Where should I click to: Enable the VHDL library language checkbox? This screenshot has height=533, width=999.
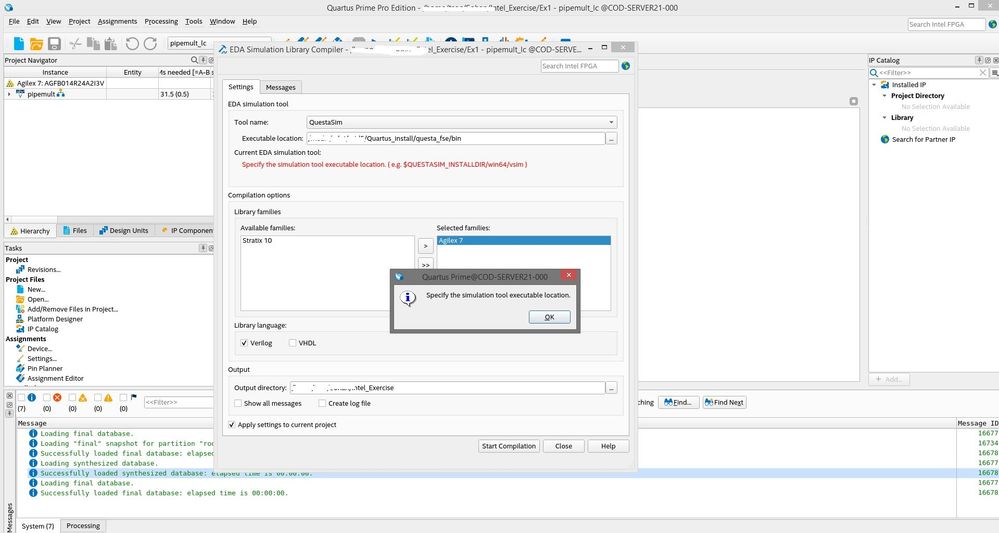click(x=292, y=343)
